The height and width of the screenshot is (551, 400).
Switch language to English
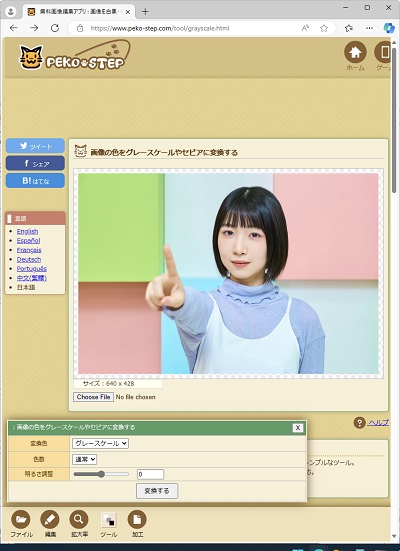pos(27,231)
